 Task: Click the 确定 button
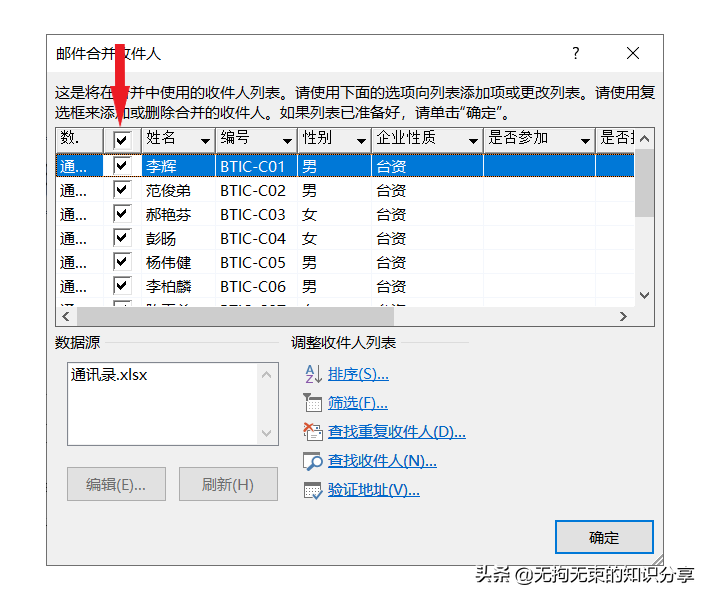point(604,537)
